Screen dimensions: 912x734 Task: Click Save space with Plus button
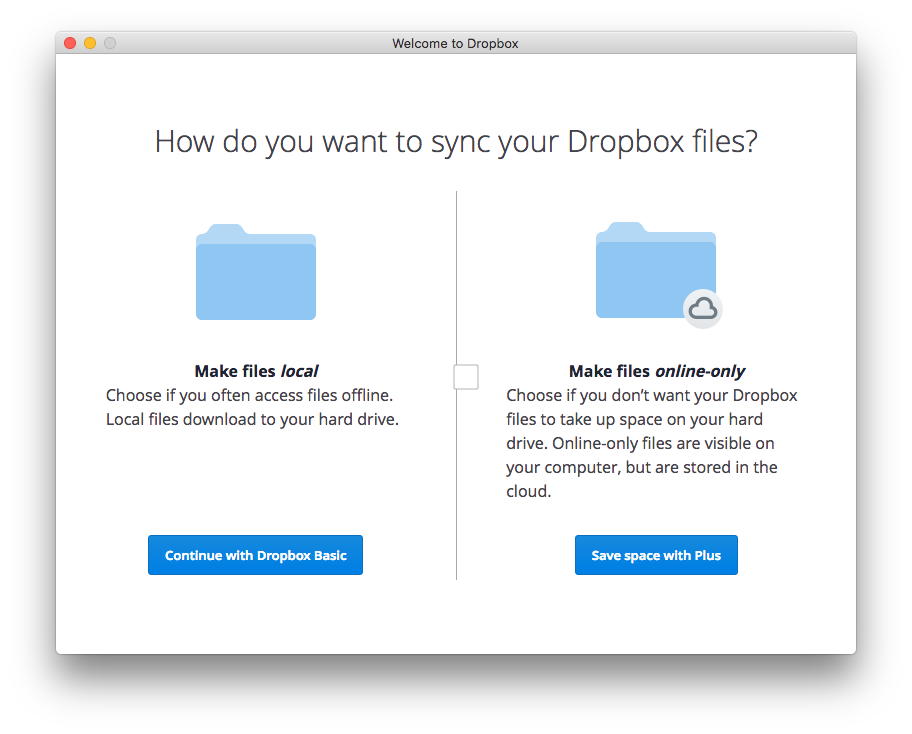click(656, 555)
